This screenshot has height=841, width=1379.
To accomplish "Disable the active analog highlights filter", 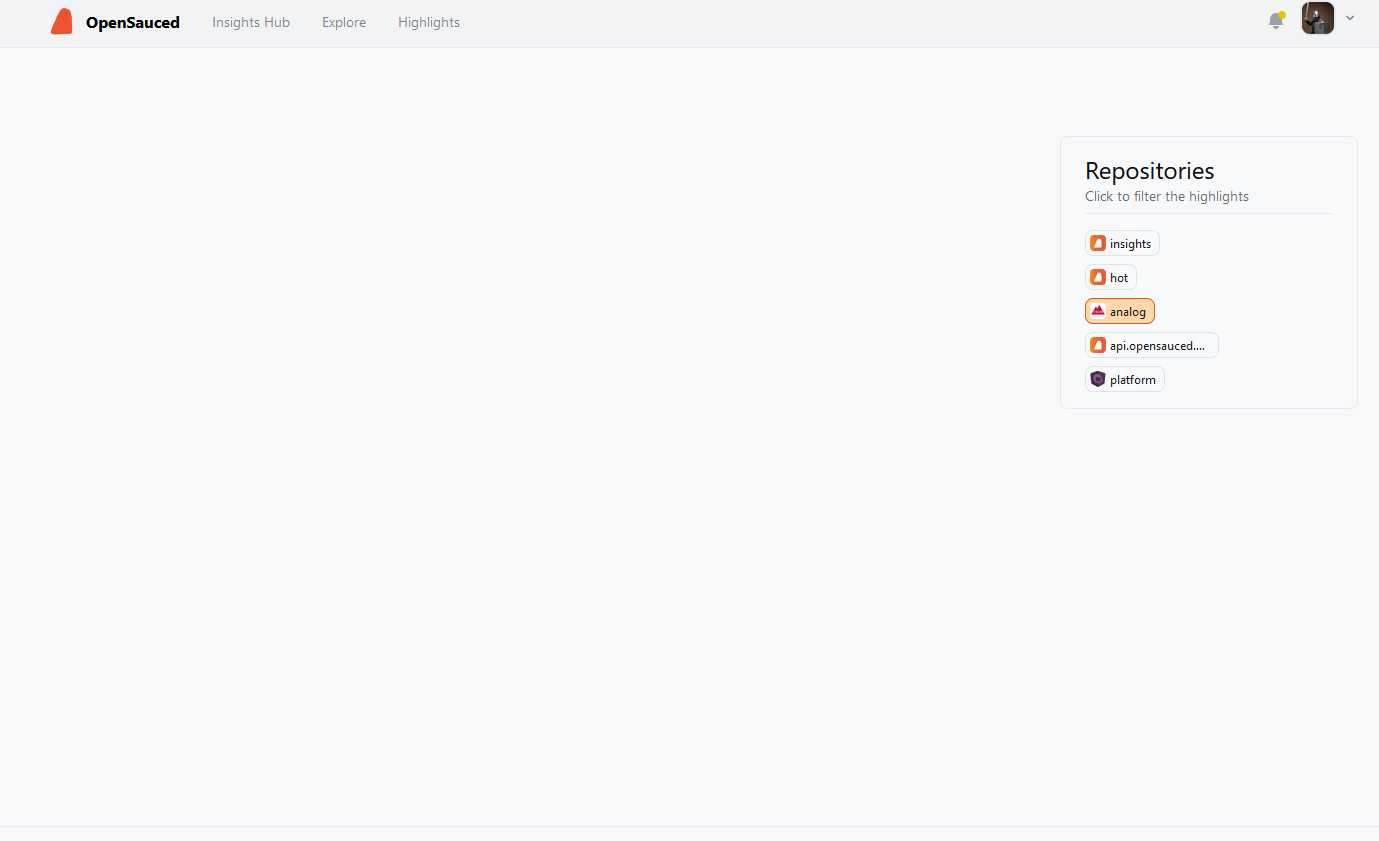I will pyautogui.click(x=1119, y=311).
